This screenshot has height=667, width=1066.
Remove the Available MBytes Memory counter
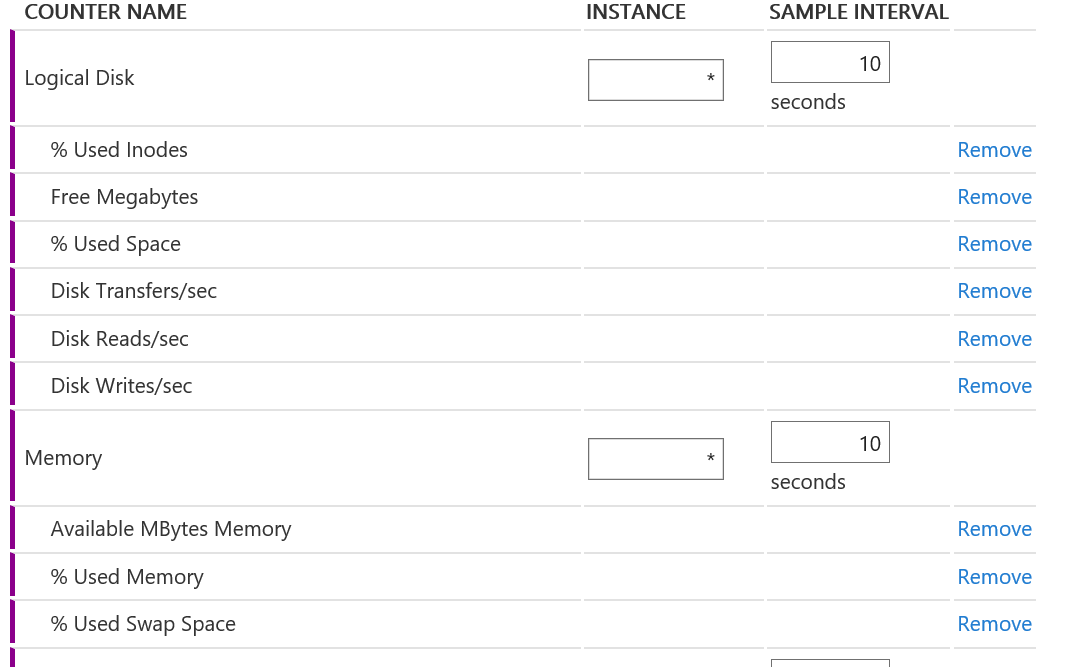tap(994, 529)
